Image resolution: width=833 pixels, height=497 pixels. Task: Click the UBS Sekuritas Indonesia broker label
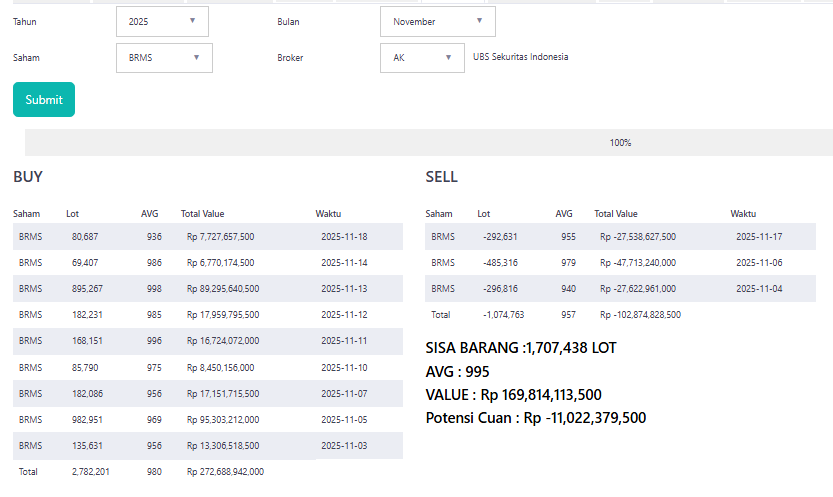point(520,57)
